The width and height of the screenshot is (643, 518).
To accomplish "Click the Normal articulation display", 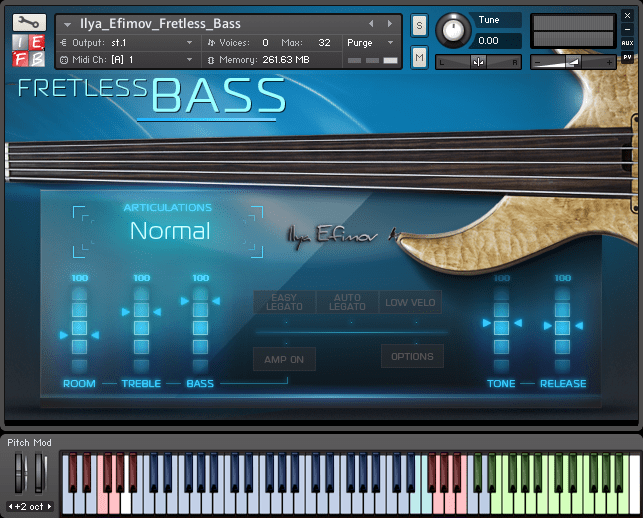I will tap(170, 231).
